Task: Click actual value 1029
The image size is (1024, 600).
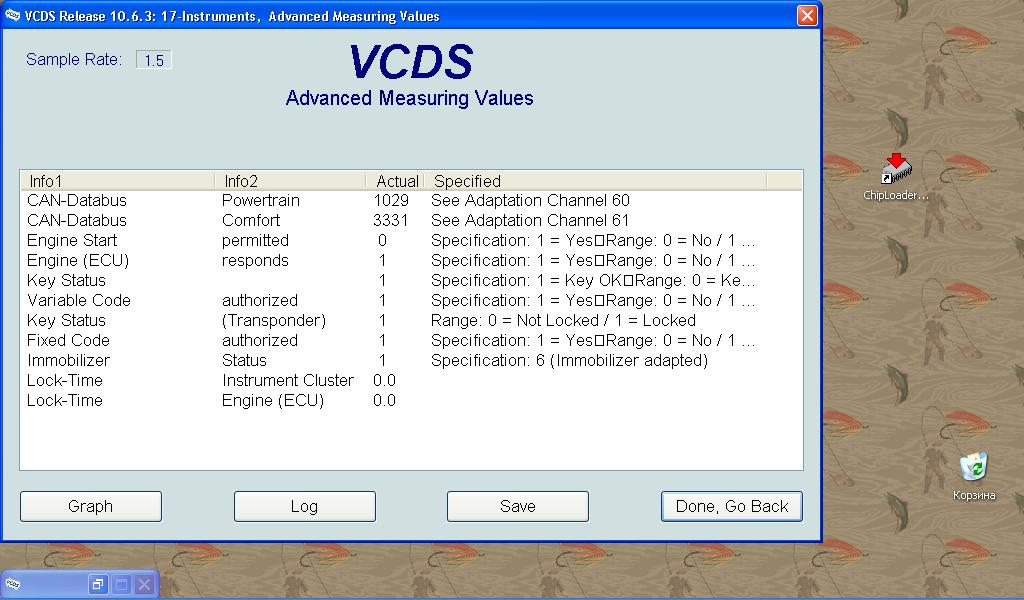Action: point(391,200)
